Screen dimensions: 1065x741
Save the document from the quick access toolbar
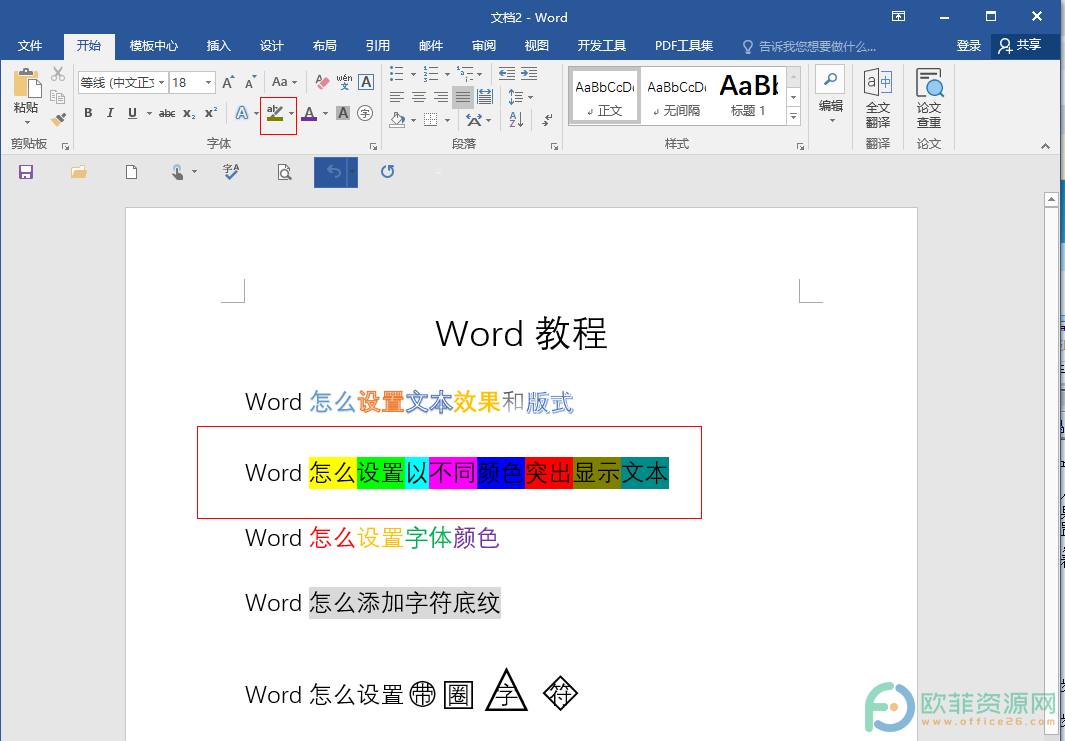(26, 172)
